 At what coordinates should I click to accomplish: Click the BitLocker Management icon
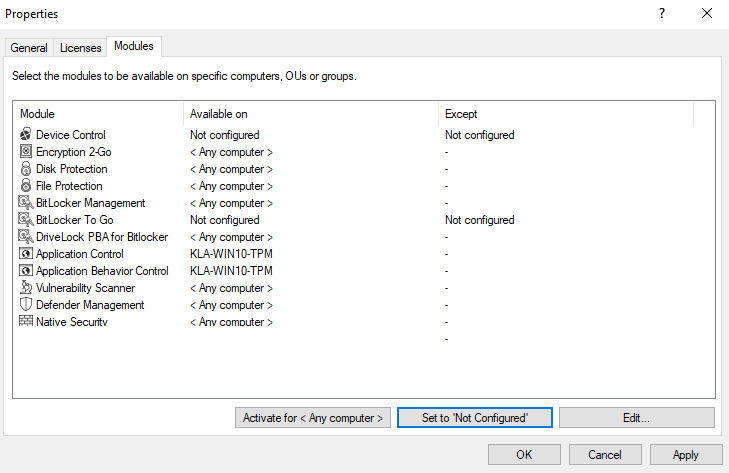tap(26, 203)
